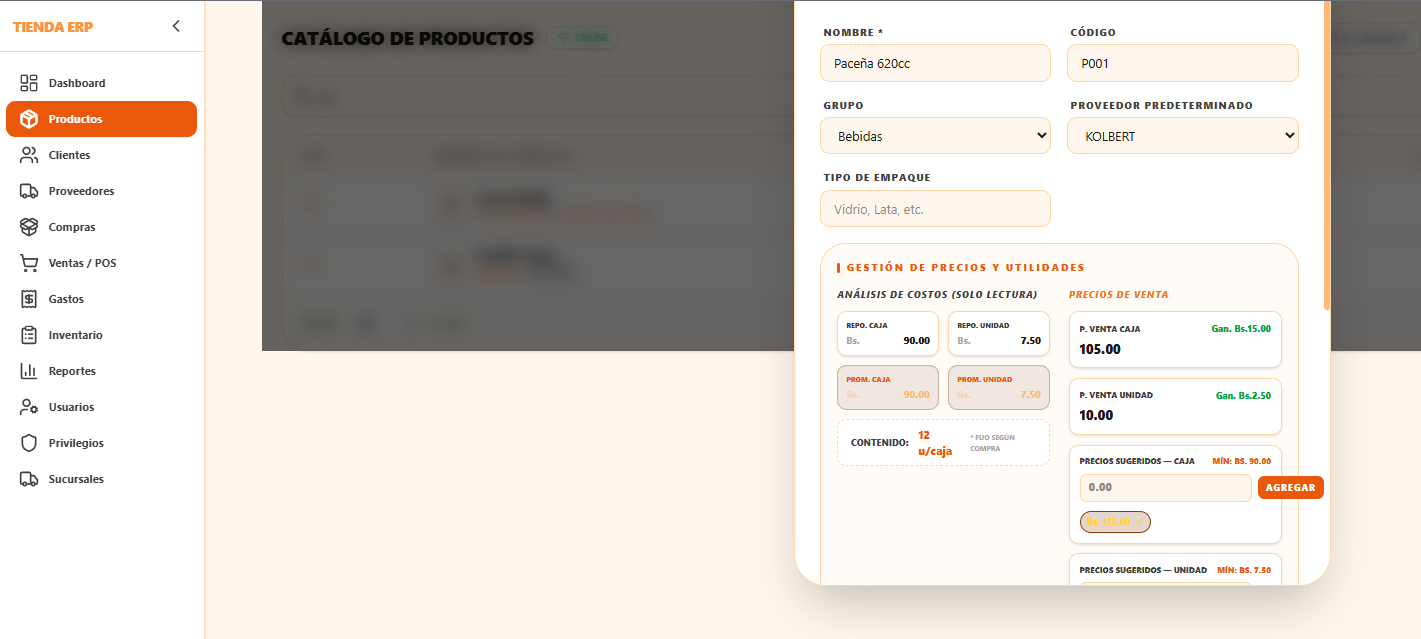This screenshot has height=639, width=1421.
Task: View the Reportes page
Action: (x=101, y=371)
